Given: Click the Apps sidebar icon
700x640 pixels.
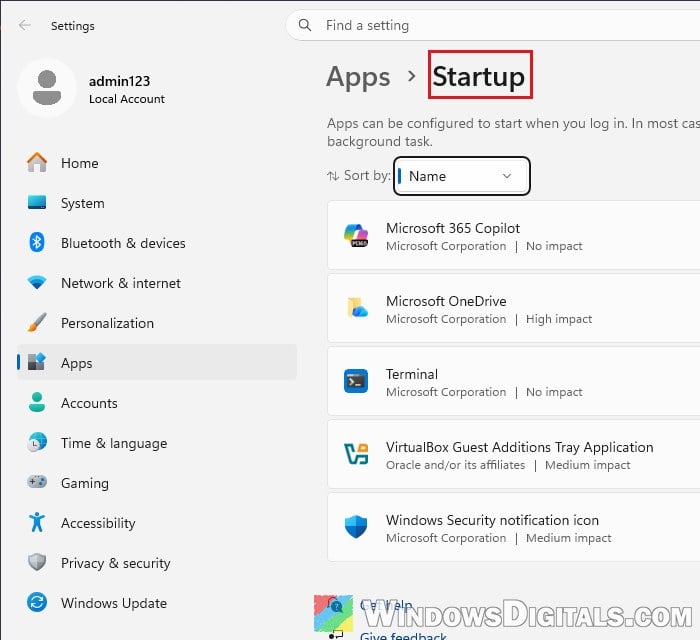Looking at the screenshot, I should (x=37, y=362).
